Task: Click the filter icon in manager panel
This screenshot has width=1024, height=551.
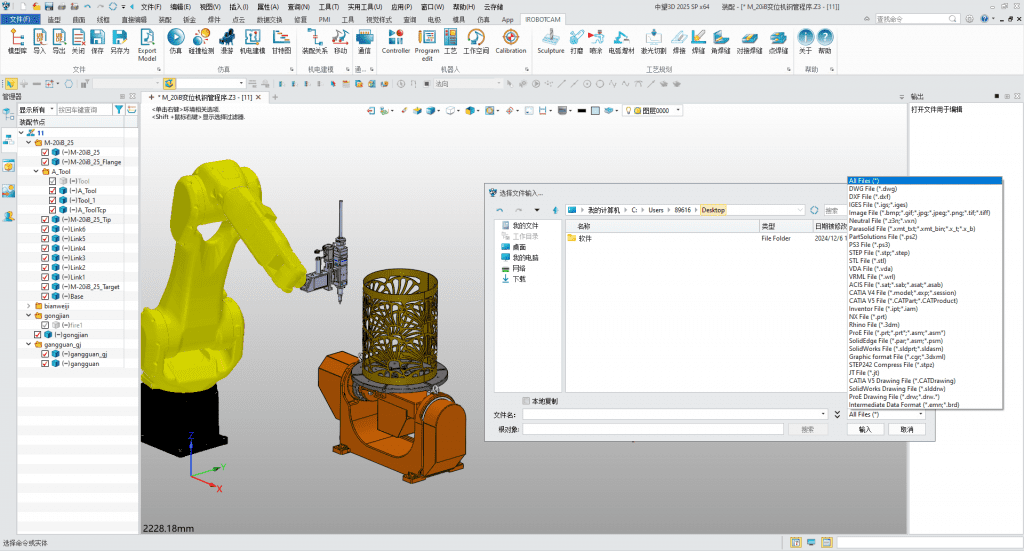Action: point(118,110)
